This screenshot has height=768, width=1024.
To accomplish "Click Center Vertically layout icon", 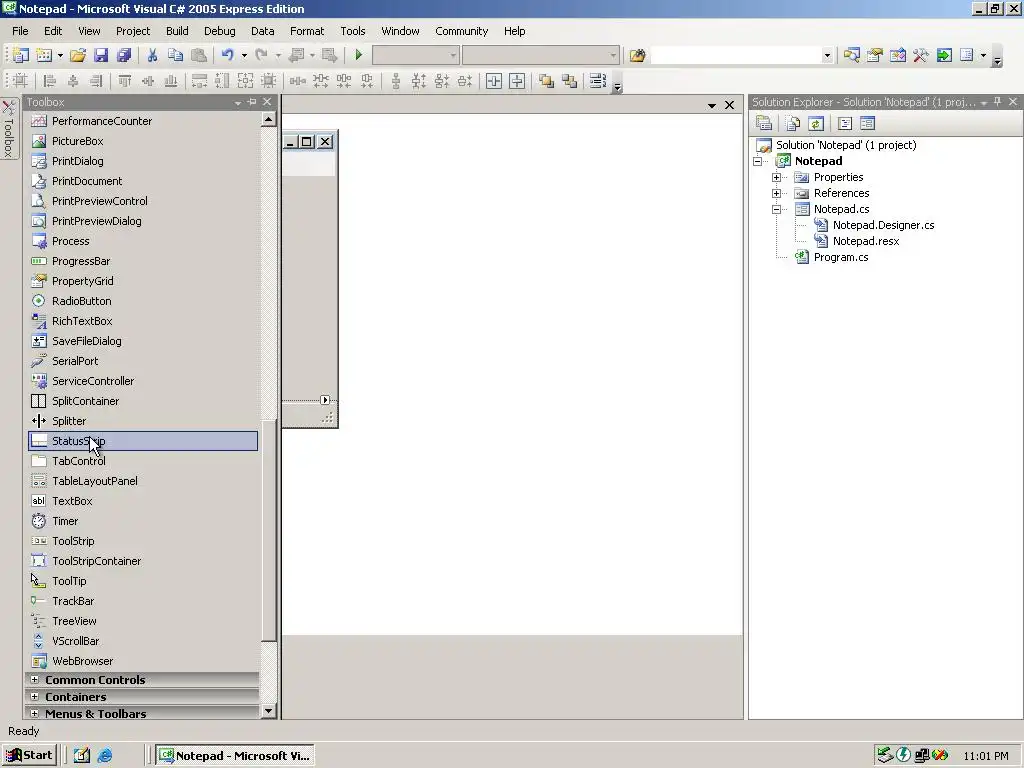I will [x=517, y=81].
